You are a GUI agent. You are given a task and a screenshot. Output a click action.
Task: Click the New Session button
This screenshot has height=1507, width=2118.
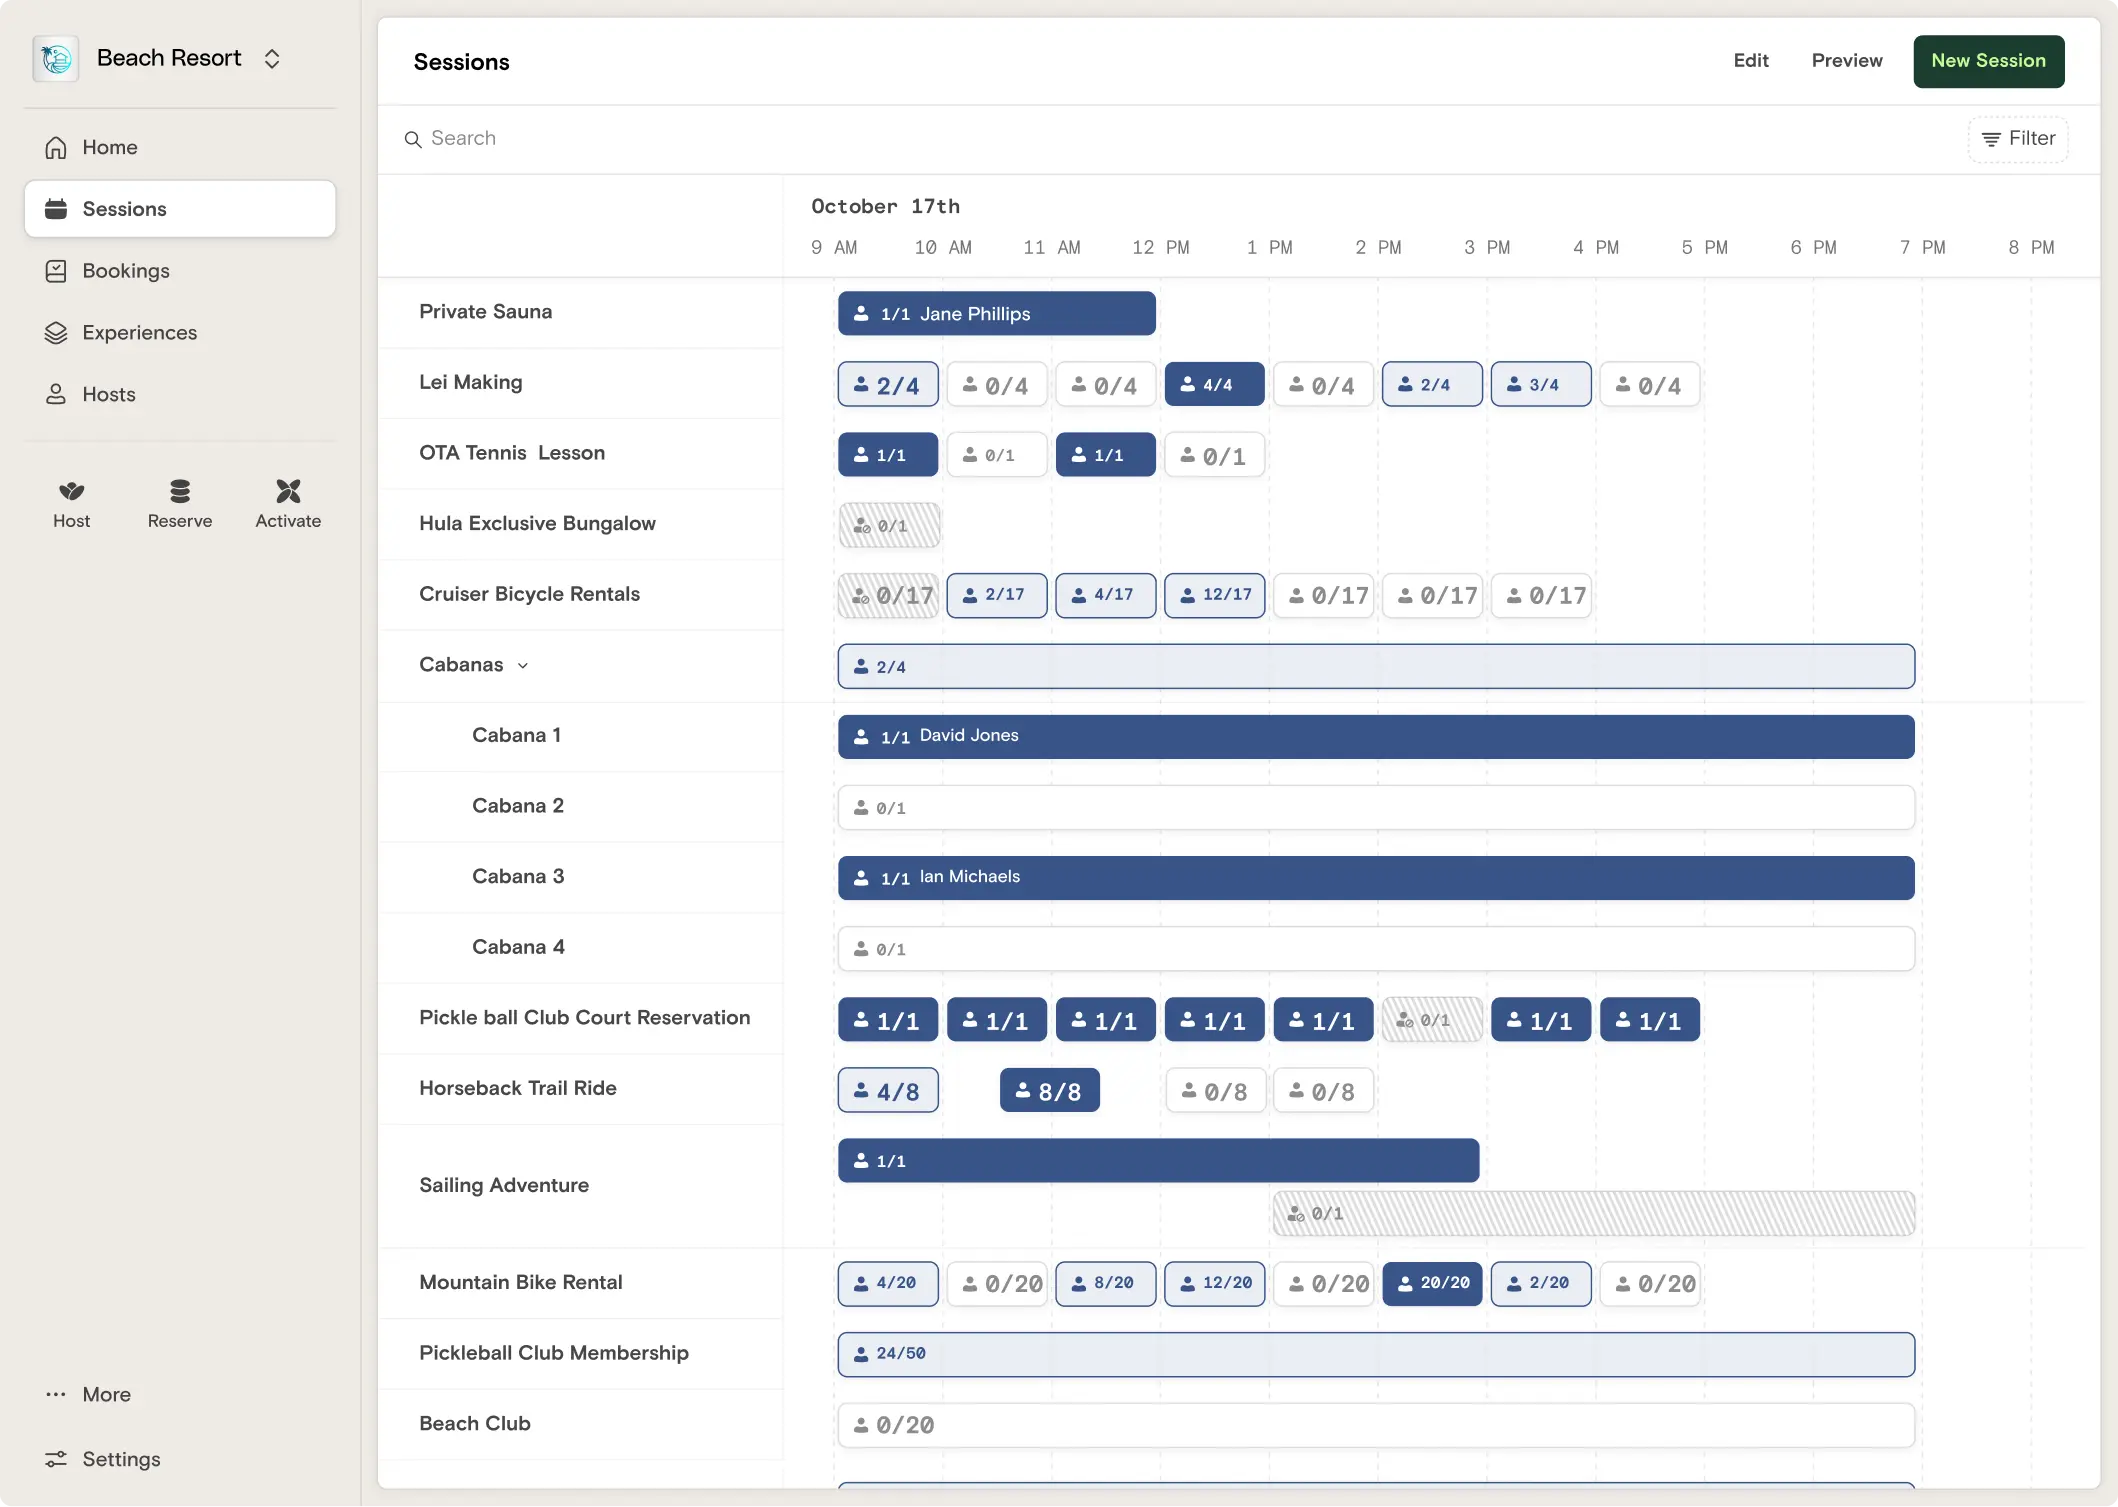click(1988, 61)
